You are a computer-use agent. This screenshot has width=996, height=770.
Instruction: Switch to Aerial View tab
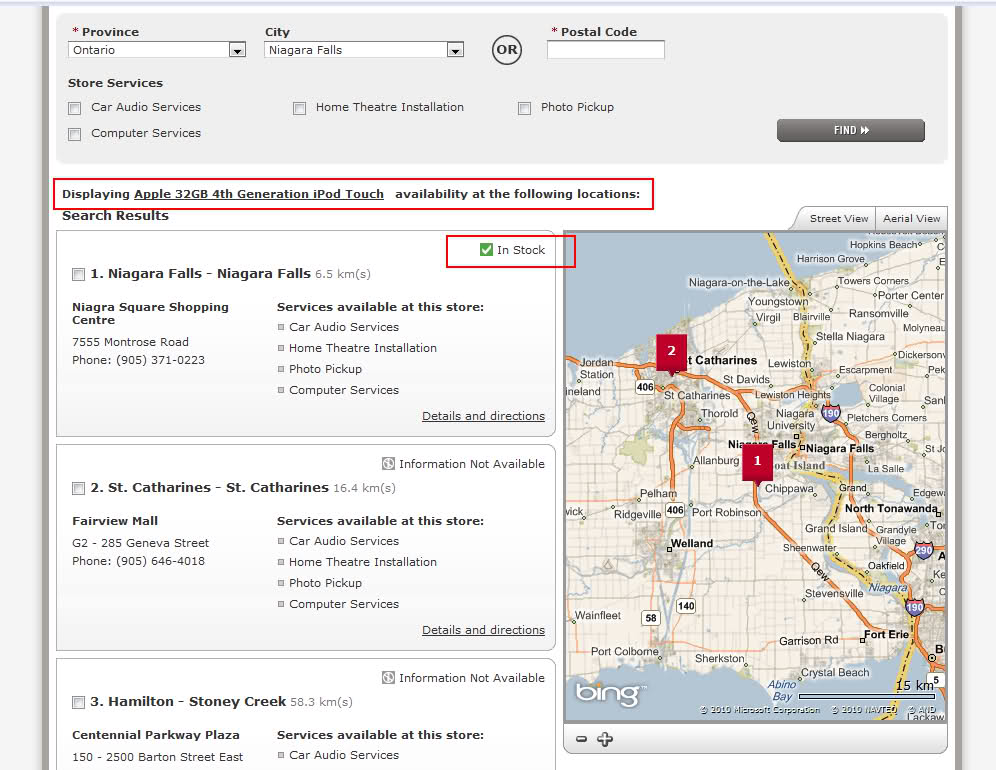(911, 219)
